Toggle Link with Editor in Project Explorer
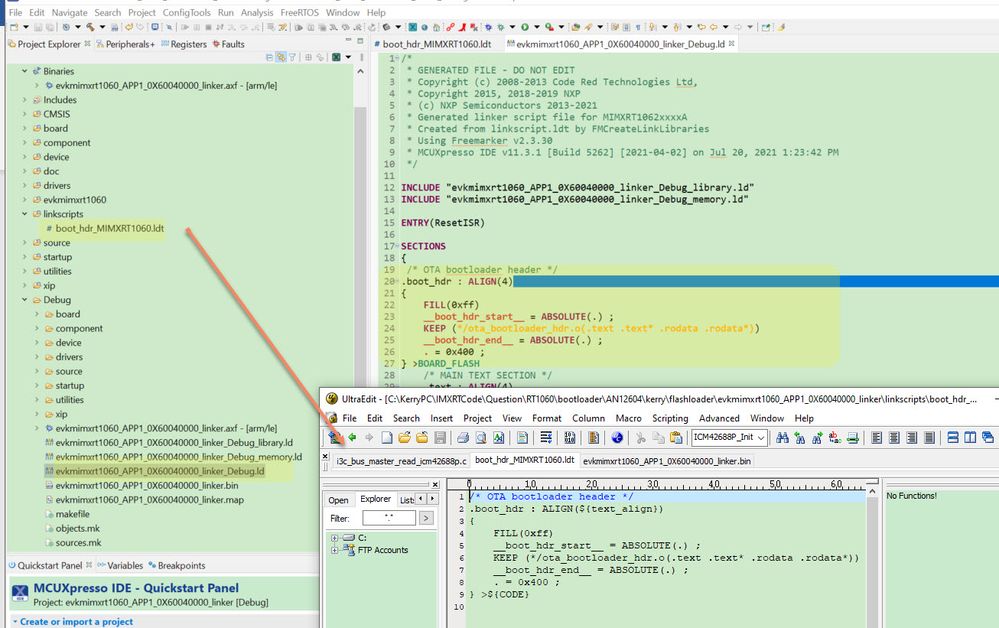 (281, 57)
